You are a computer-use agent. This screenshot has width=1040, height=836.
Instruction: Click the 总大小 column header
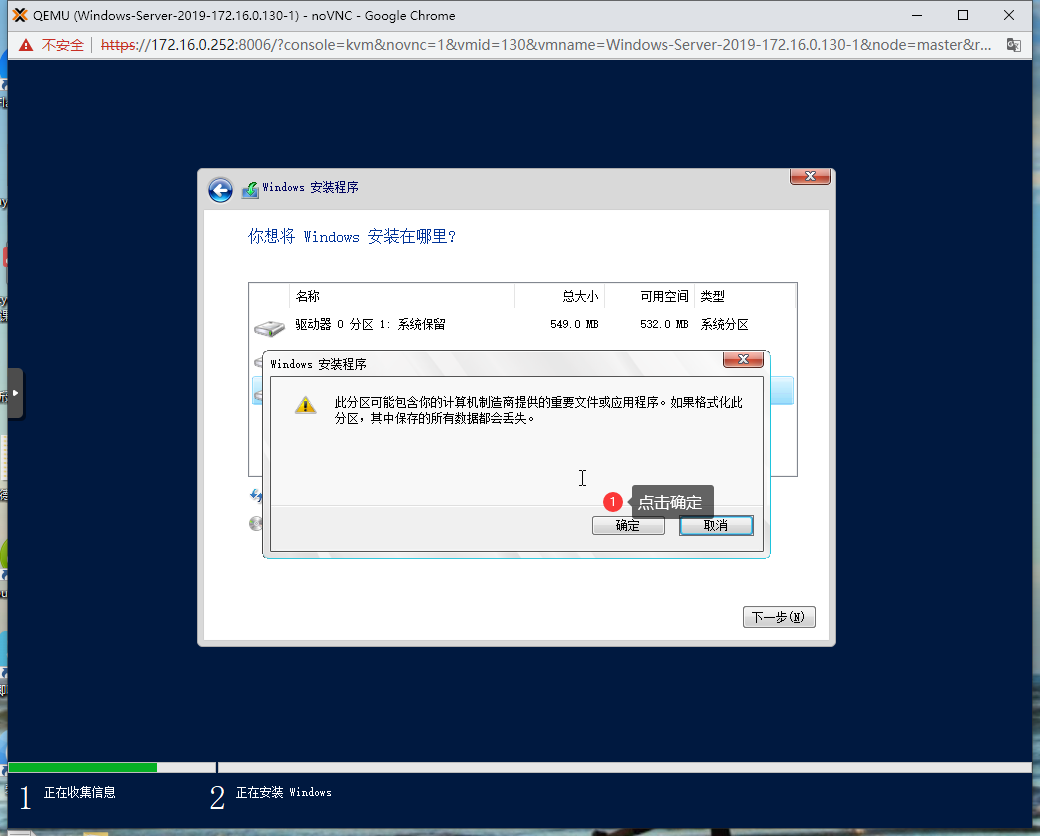(x=559, y=296)
